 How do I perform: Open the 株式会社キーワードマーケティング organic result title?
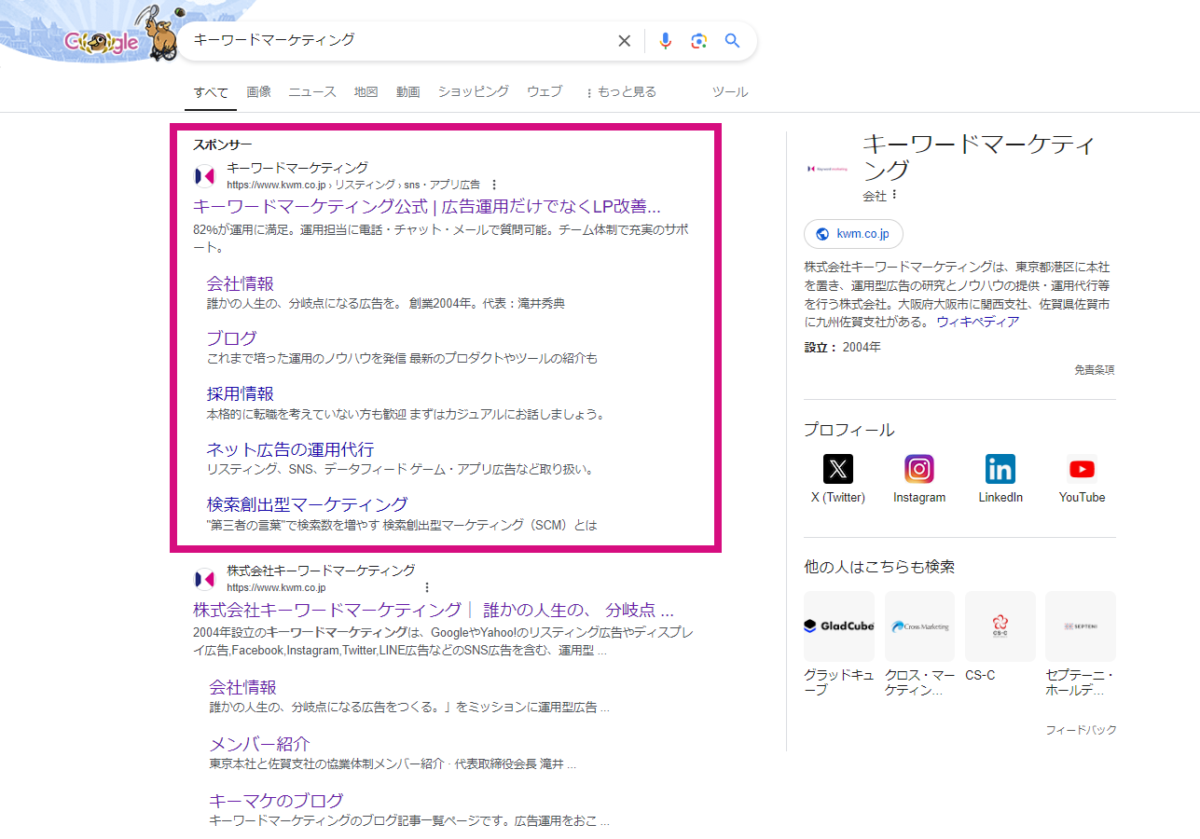coord(433,610)
